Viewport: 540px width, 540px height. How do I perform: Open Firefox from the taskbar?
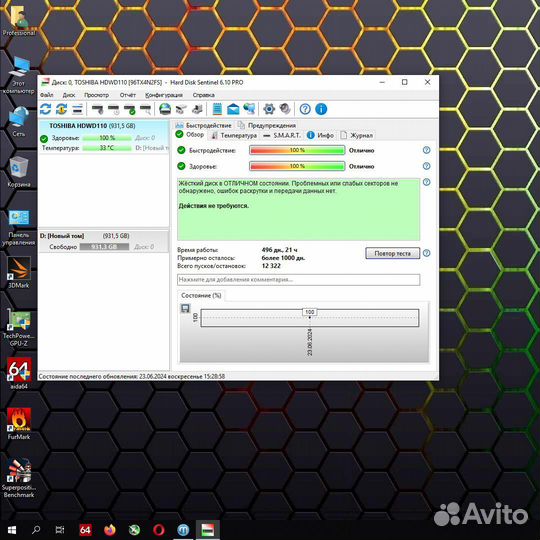click(x=110, y=530)
